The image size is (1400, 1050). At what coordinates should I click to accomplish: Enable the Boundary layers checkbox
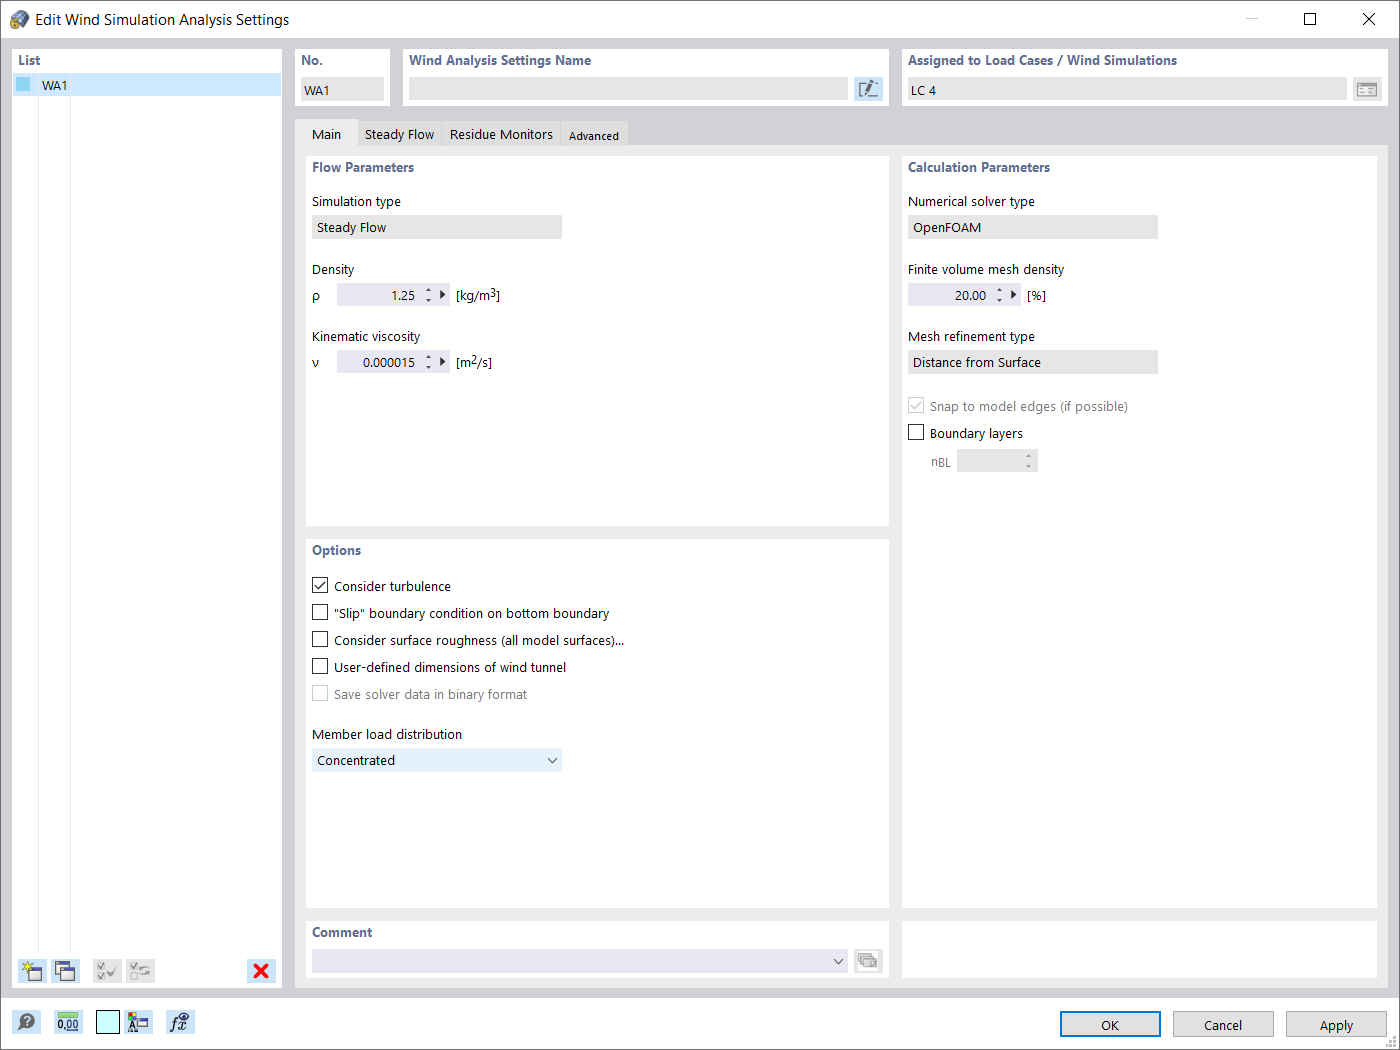(916, 432)
